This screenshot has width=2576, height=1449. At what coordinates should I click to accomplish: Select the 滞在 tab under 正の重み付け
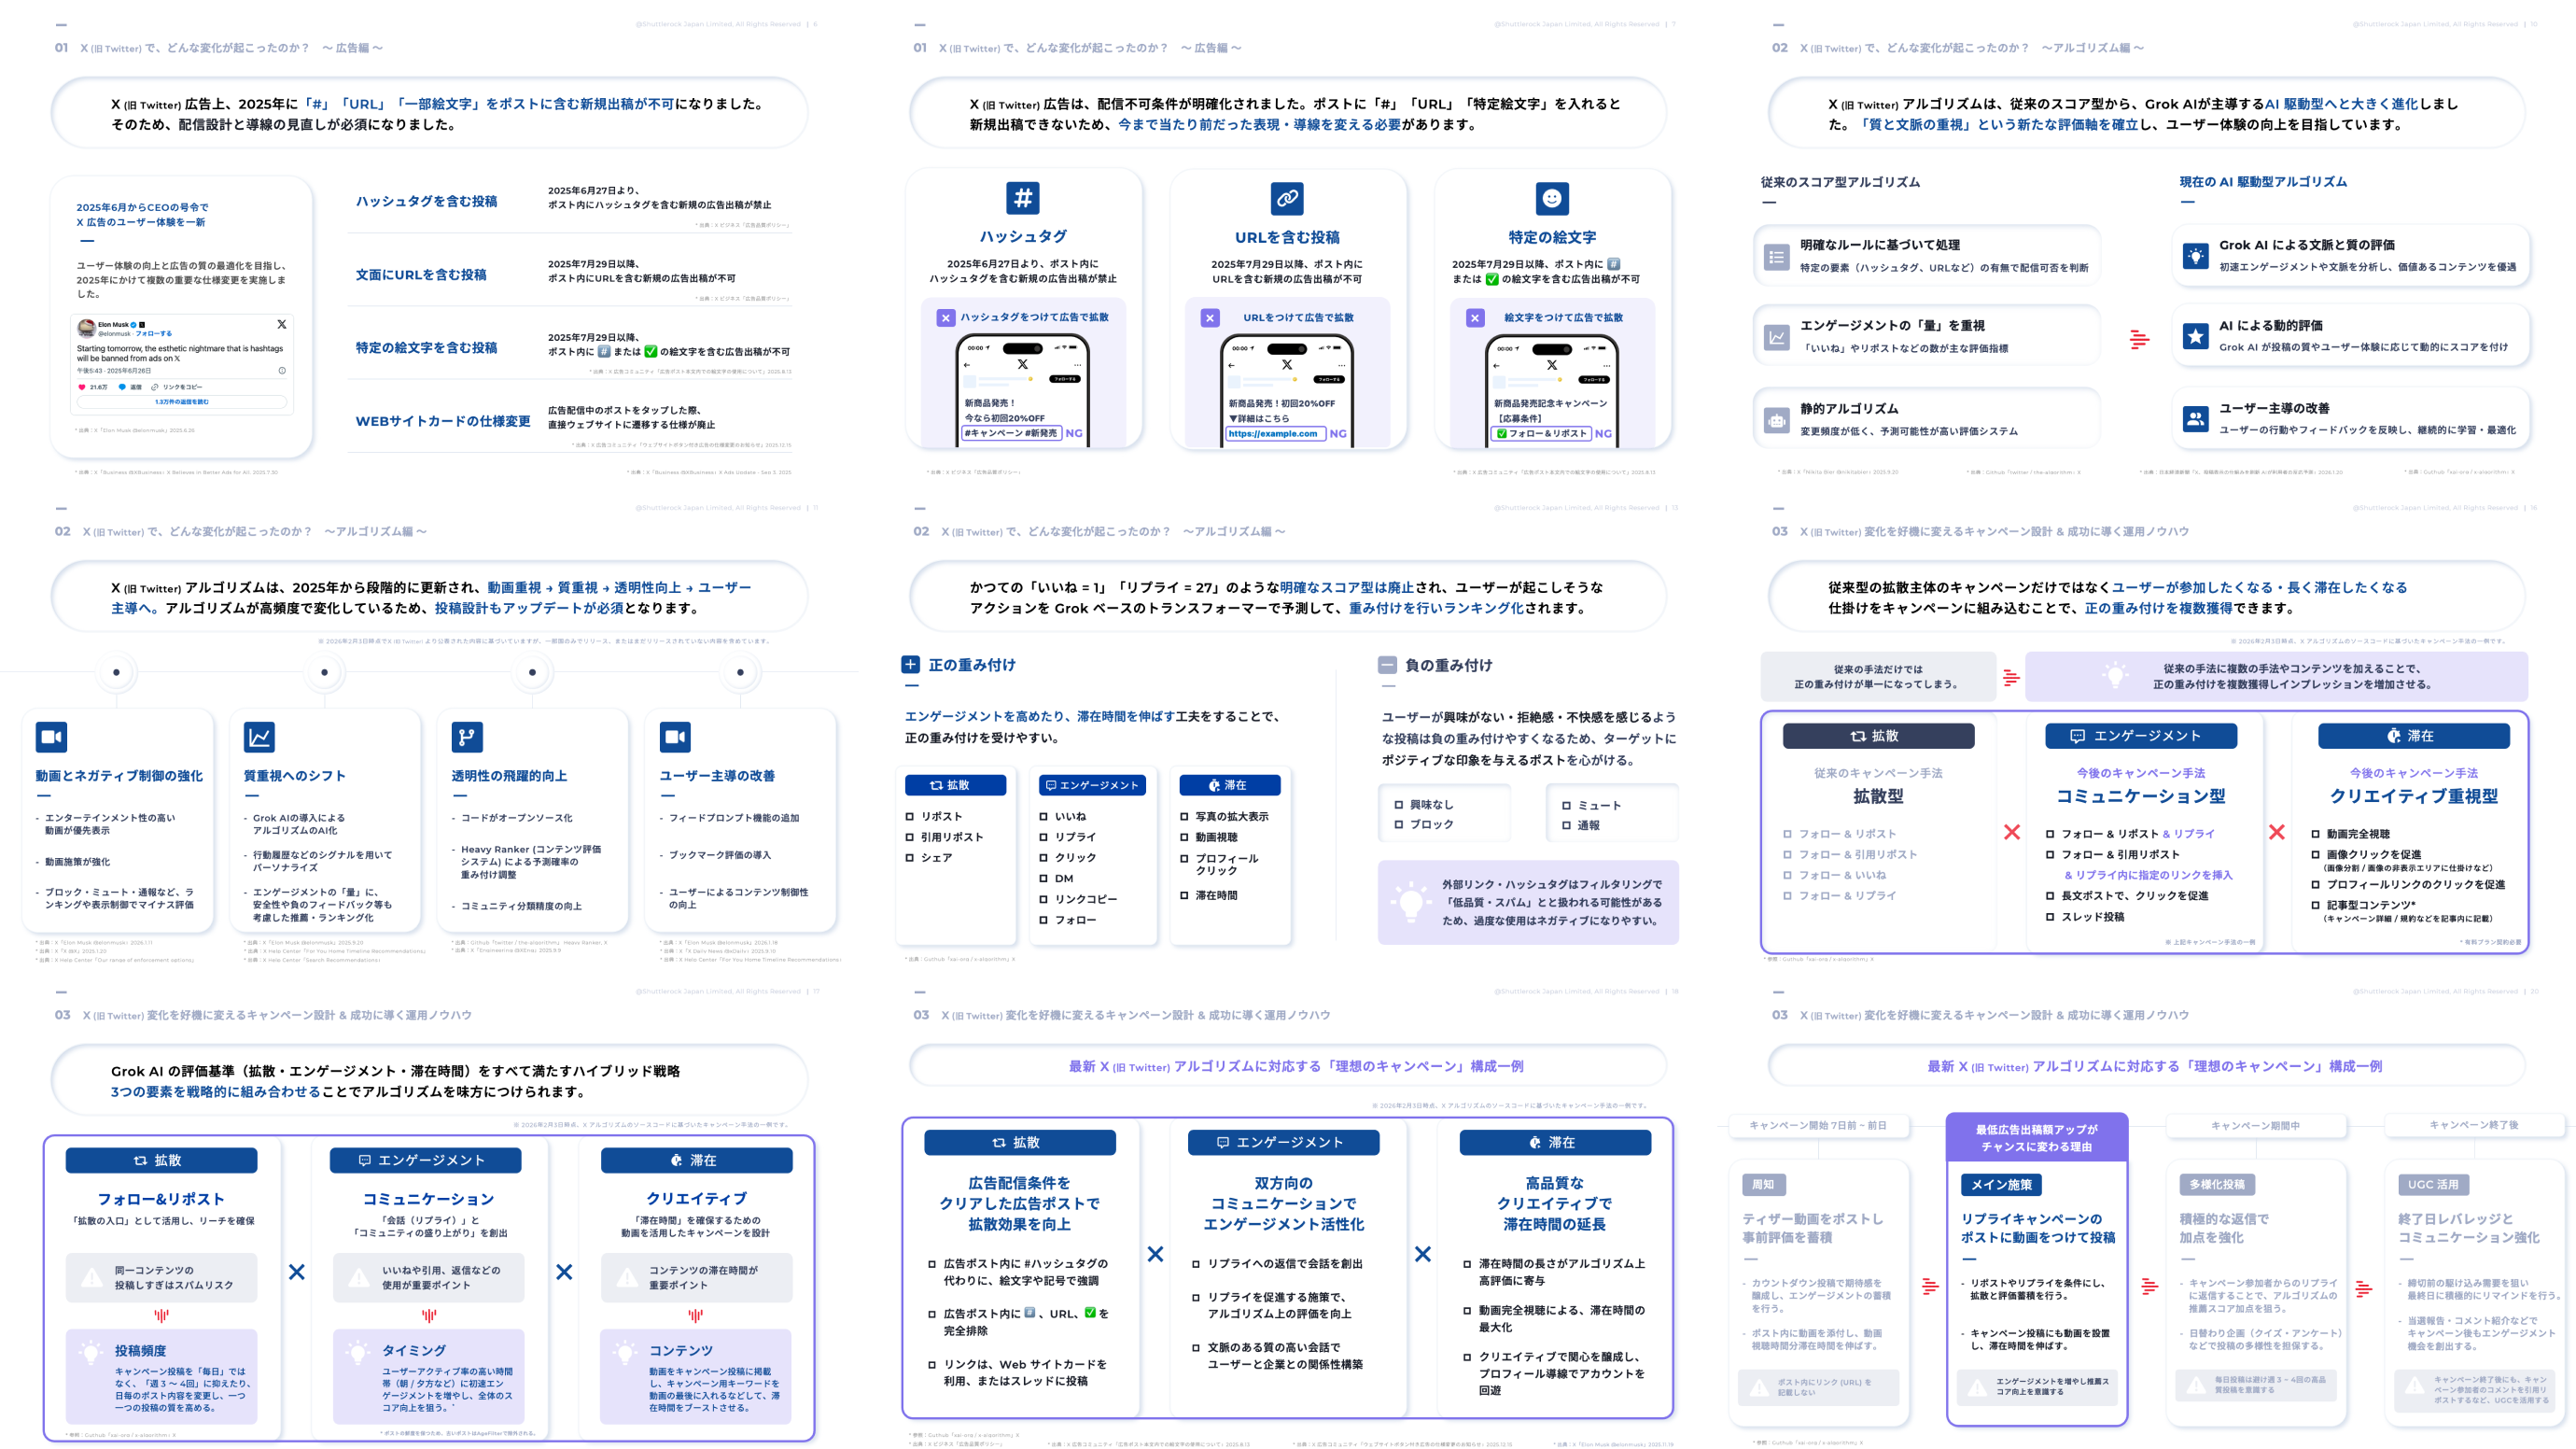1229,785
